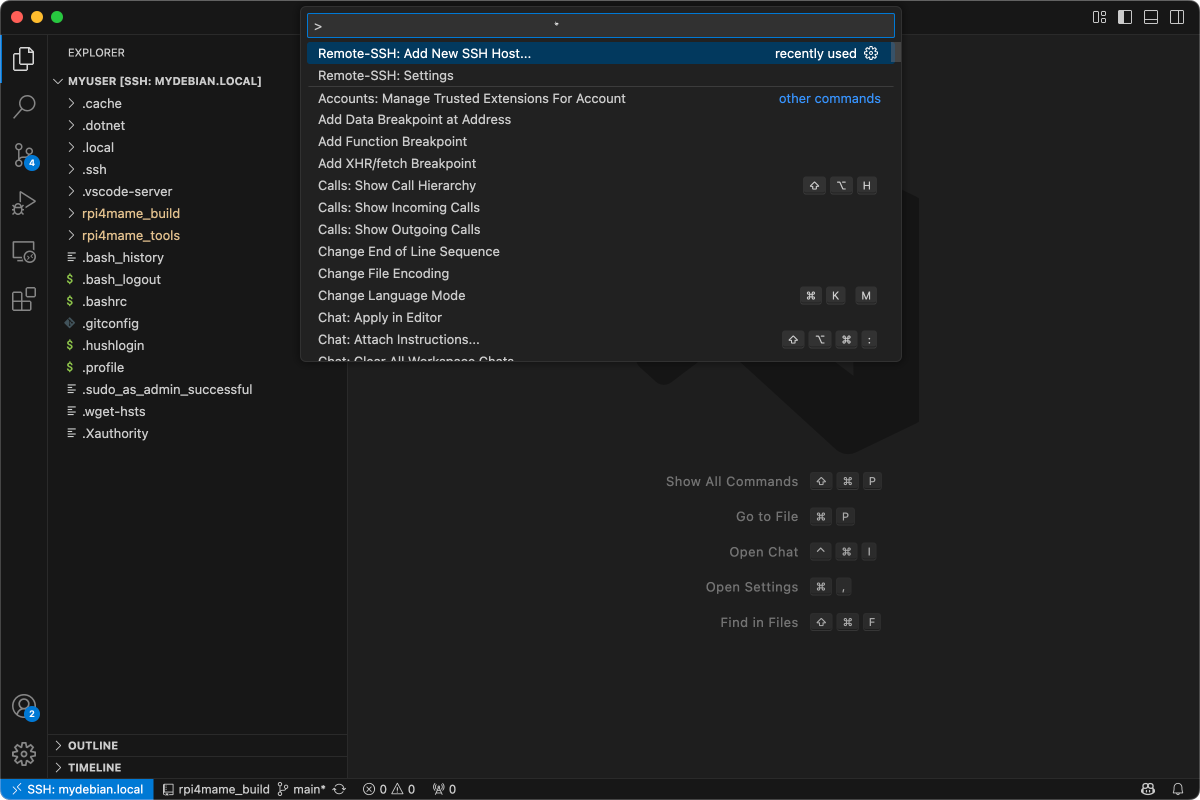
Task: Open the Copilot status bar icon
Action: coord(1149,789)
